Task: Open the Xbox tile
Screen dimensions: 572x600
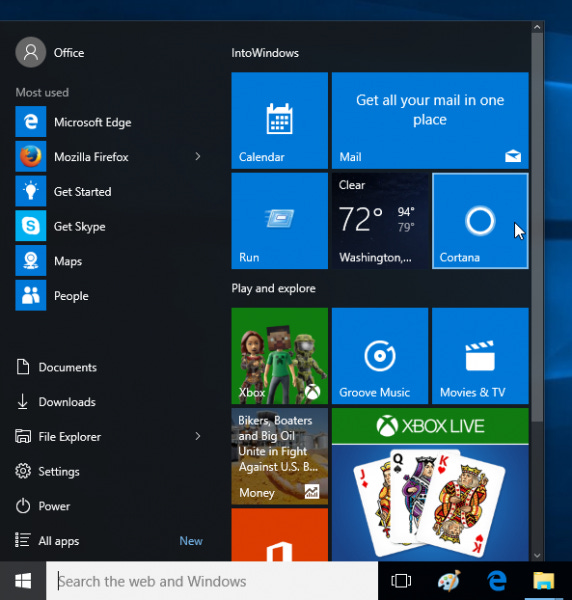Action: pos(279,356)
